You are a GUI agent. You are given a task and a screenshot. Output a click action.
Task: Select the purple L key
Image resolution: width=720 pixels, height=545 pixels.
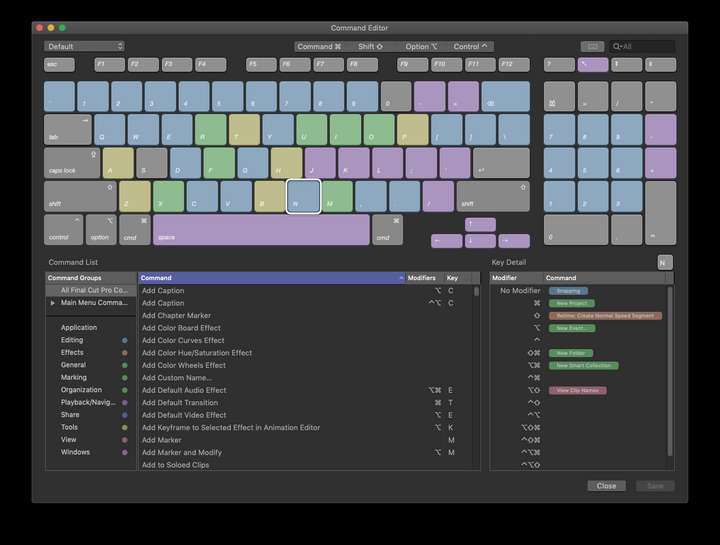(388, 163)
